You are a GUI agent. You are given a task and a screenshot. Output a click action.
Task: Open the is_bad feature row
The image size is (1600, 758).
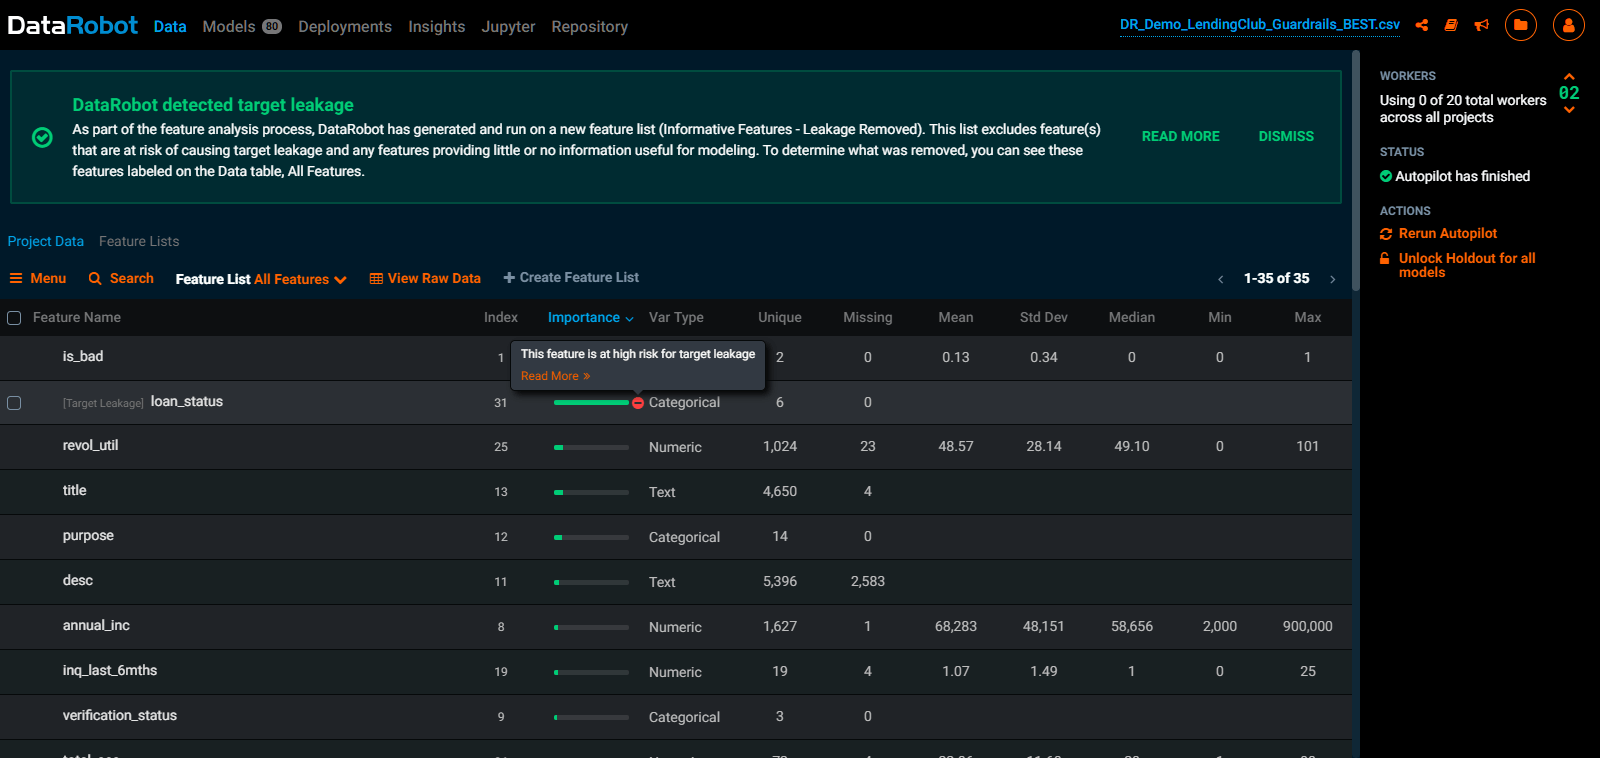tap(676, 357)
